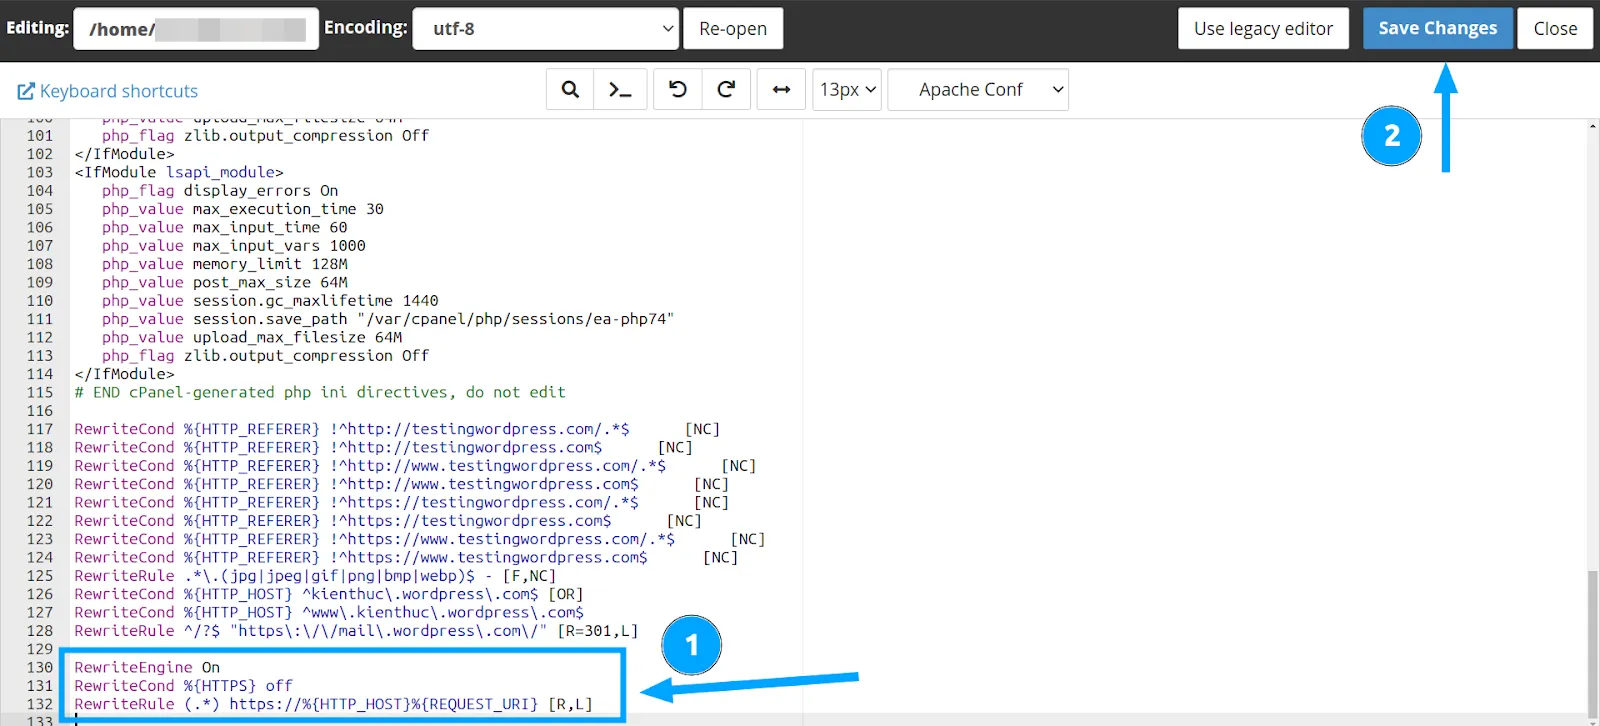Image resolution: width=1600 pixels, height=726 pixels.
Task: Toggle line wrap arrows icon
Action: [x=782, y=89]
